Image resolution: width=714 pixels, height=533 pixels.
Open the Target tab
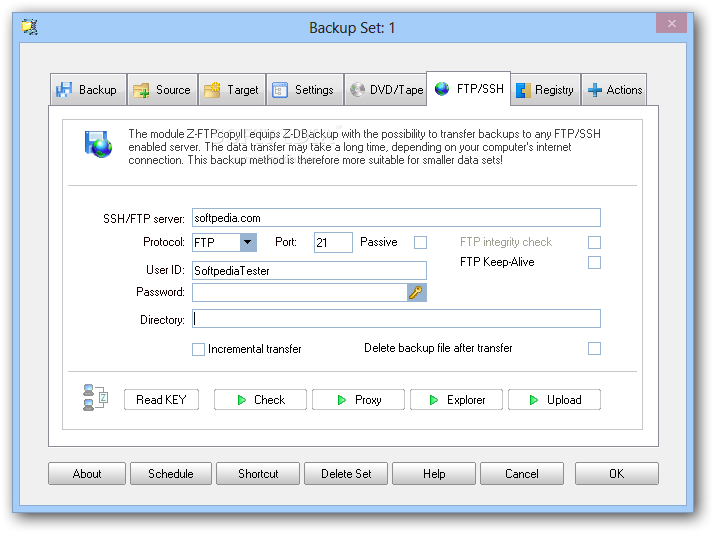232,90
